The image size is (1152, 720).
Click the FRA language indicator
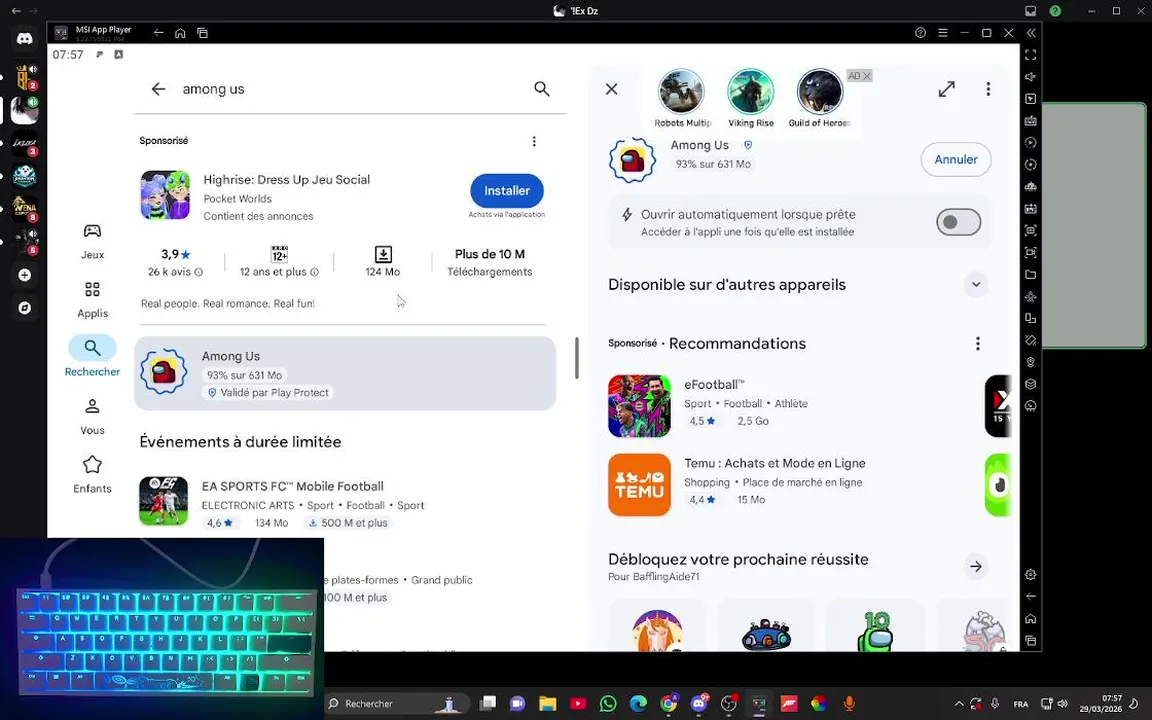point(1020,704)
